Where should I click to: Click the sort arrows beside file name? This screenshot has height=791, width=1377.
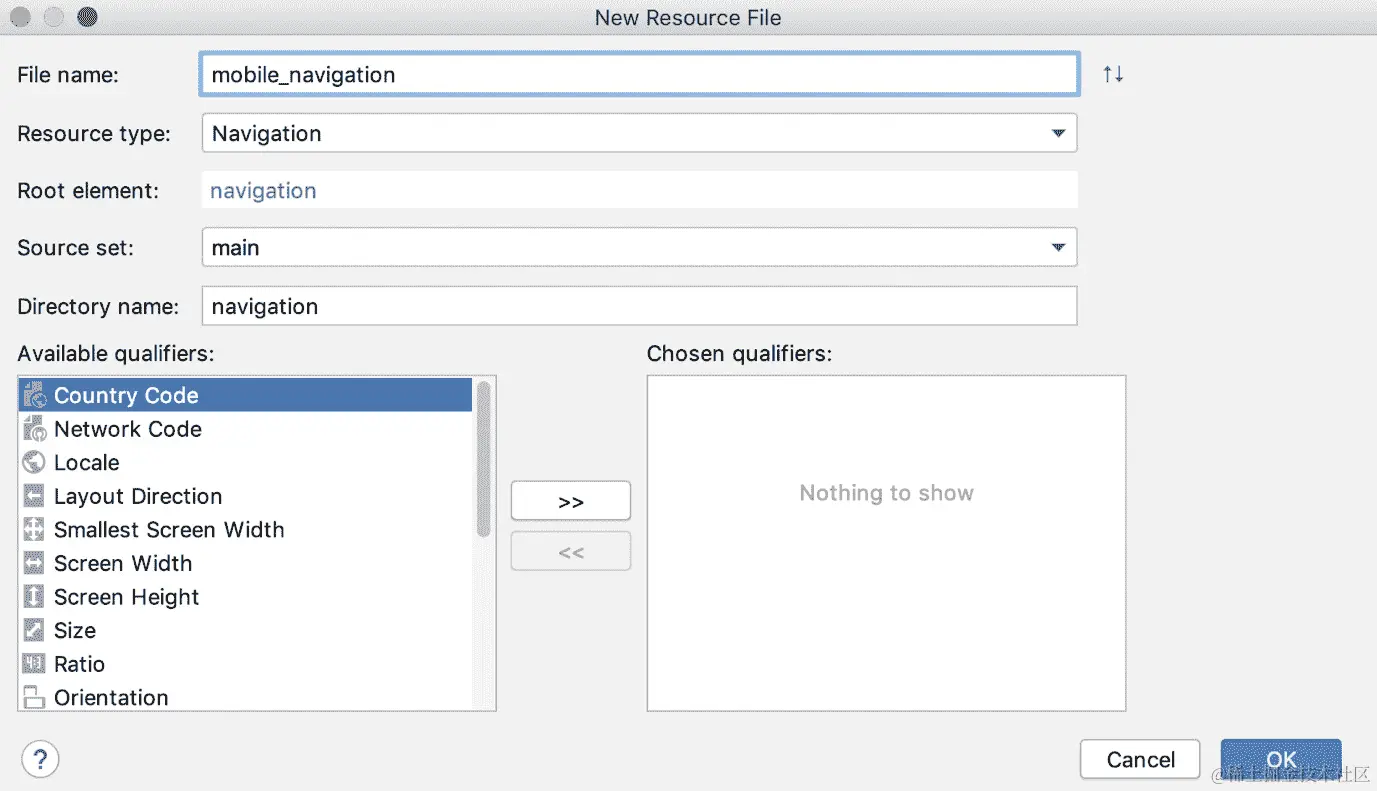1112,73
